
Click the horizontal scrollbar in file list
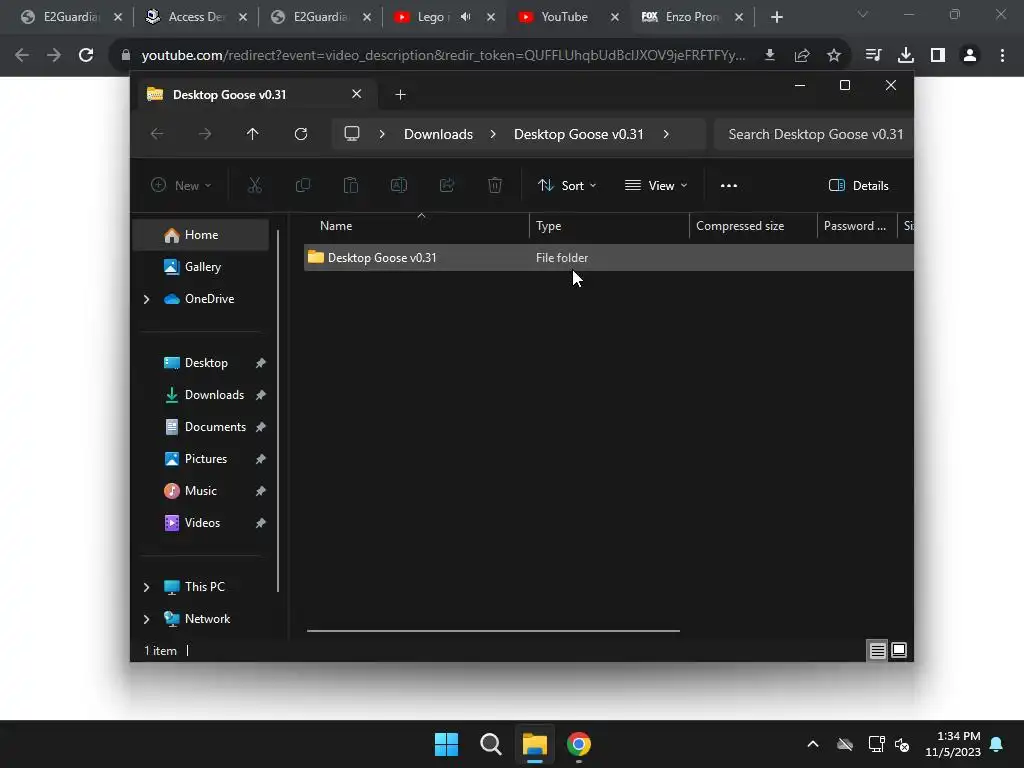[x=493, y=631]
